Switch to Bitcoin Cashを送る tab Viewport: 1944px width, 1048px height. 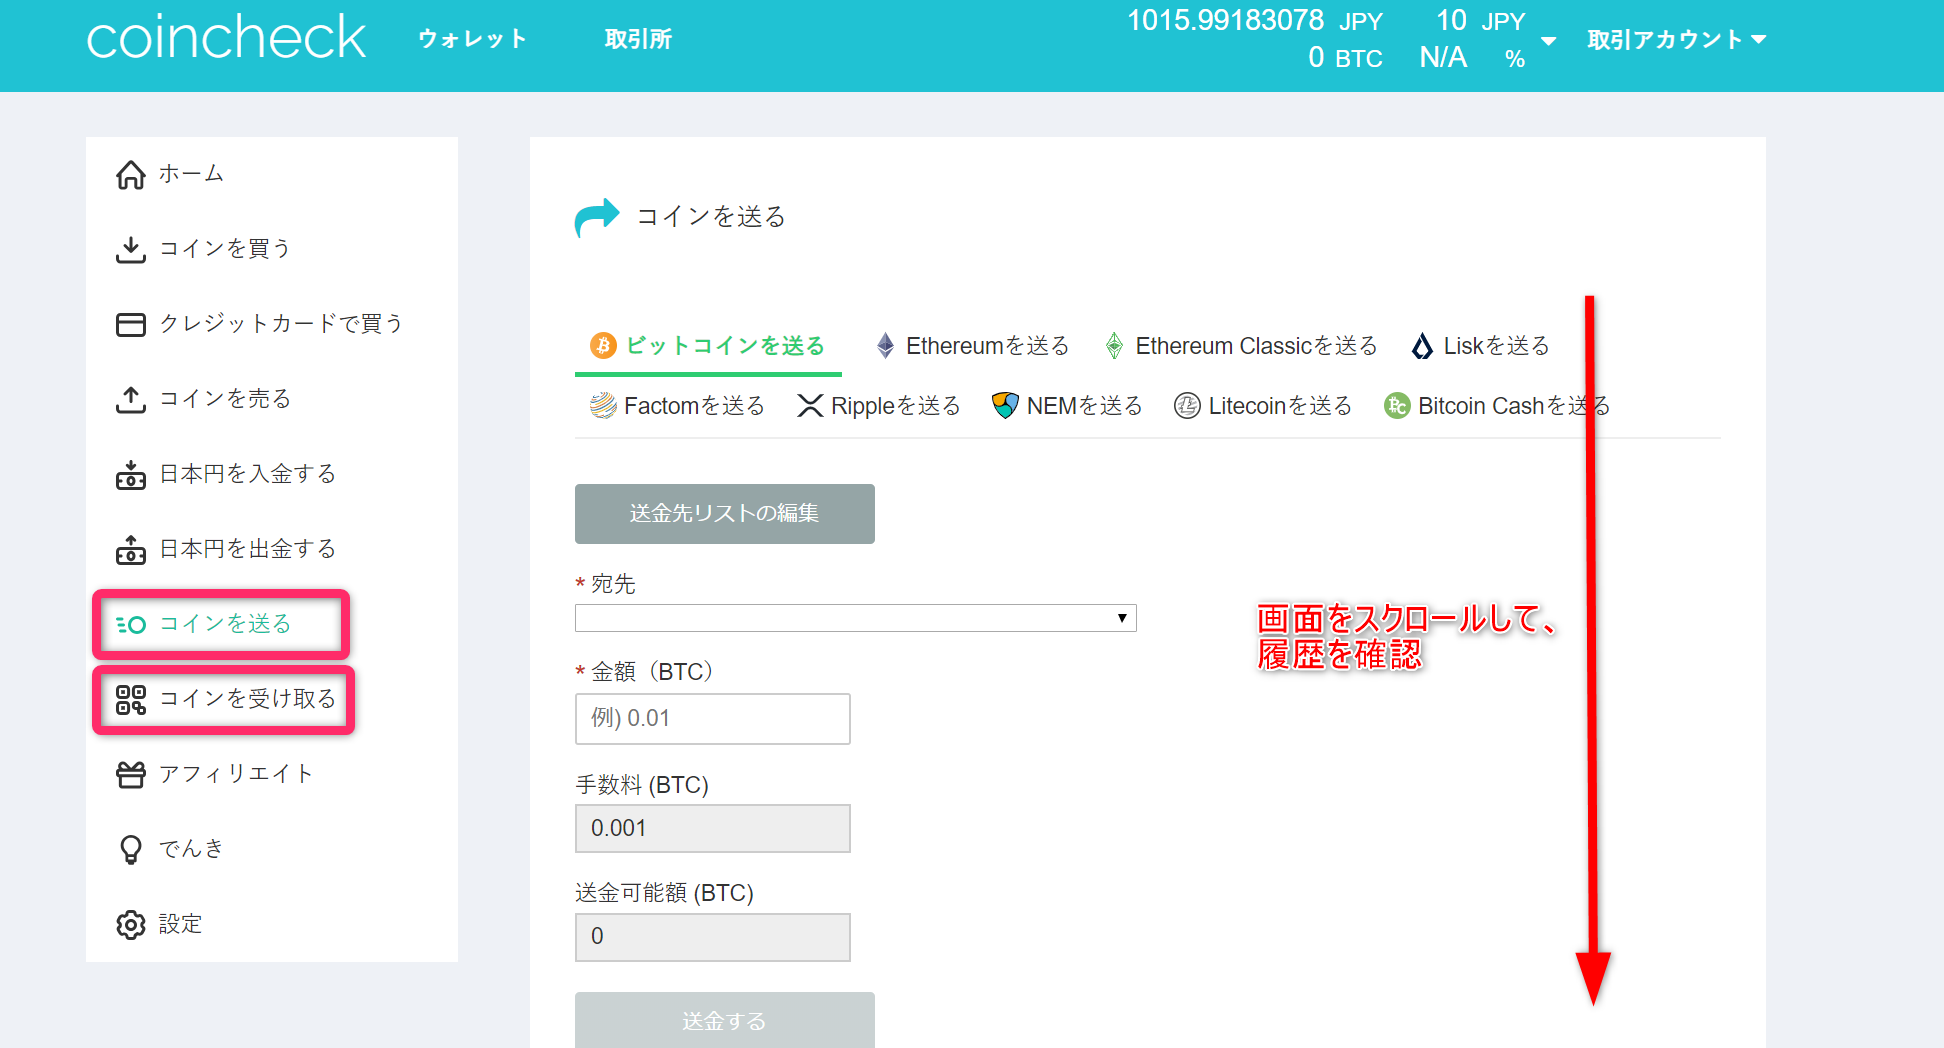click(1497, 406)
